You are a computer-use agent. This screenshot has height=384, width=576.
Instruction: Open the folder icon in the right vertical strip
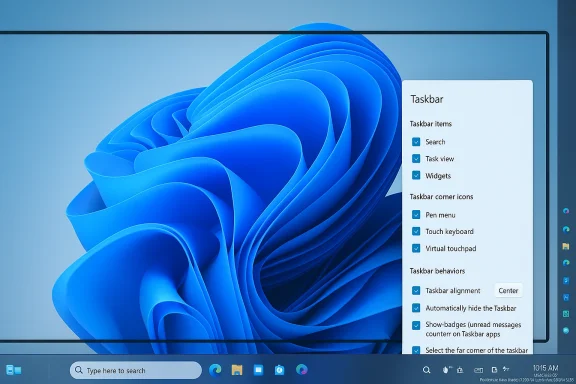point(566,246)
